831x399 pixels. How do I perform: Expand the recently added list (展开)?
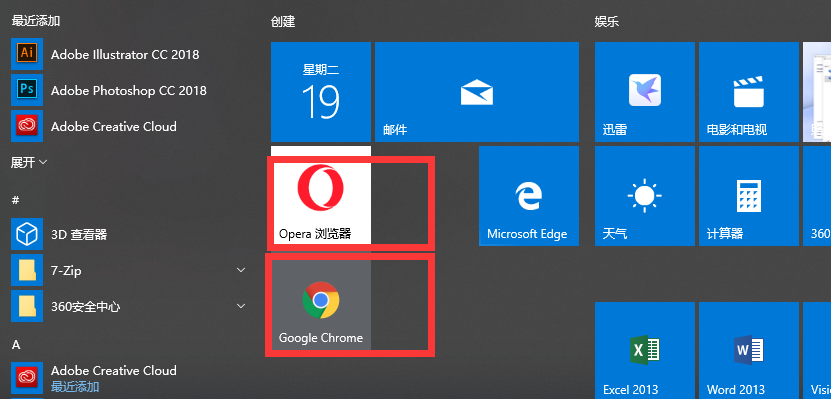[x=29, y=162]
